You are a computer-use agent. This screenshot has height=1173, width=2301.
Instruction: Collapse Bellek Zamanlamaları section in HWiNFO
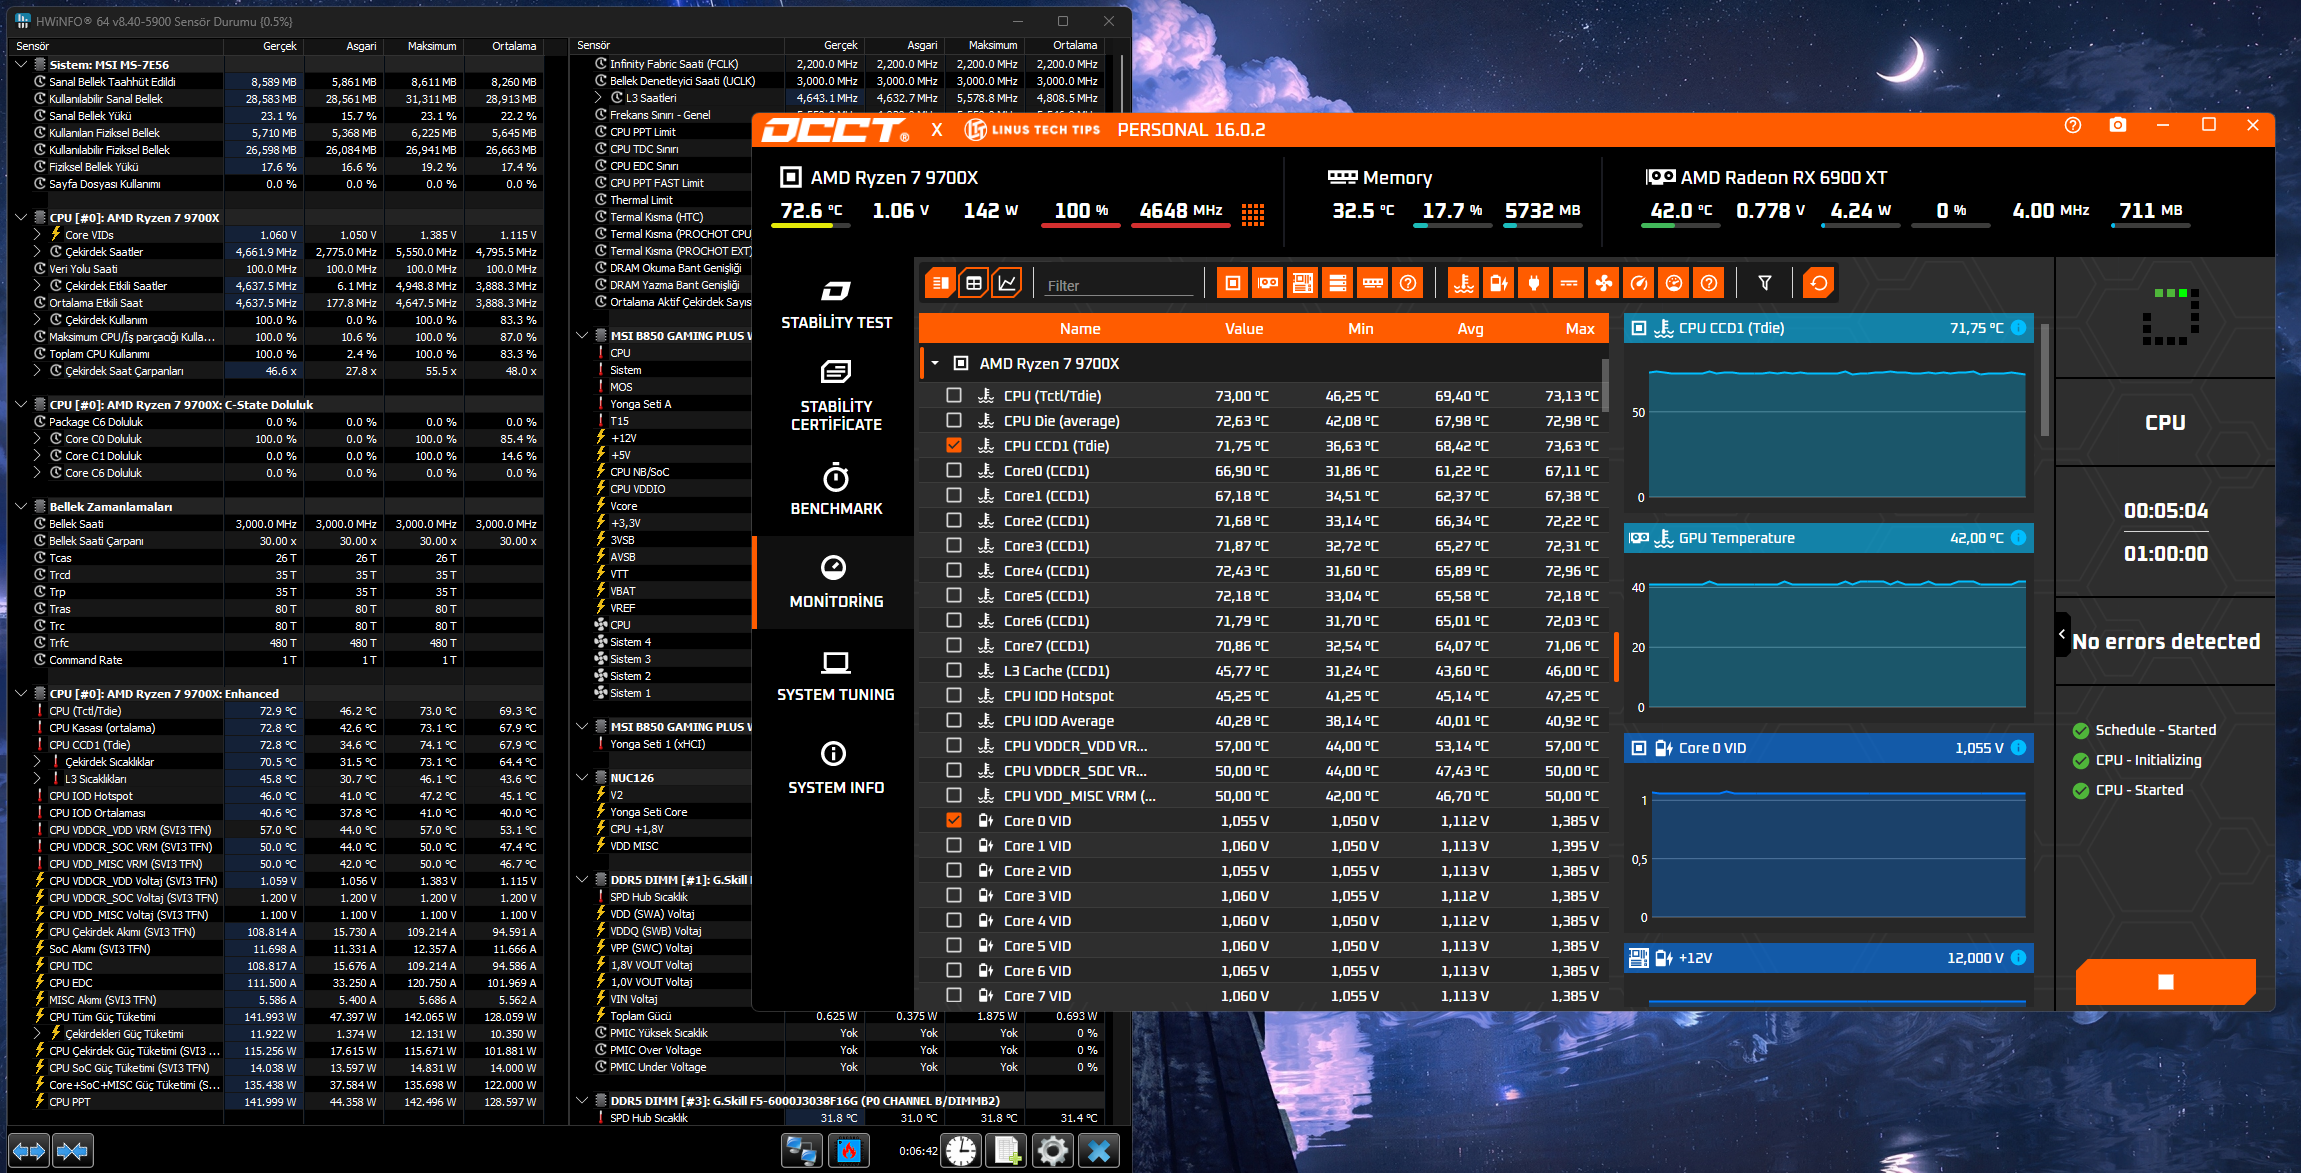[21, 507]
